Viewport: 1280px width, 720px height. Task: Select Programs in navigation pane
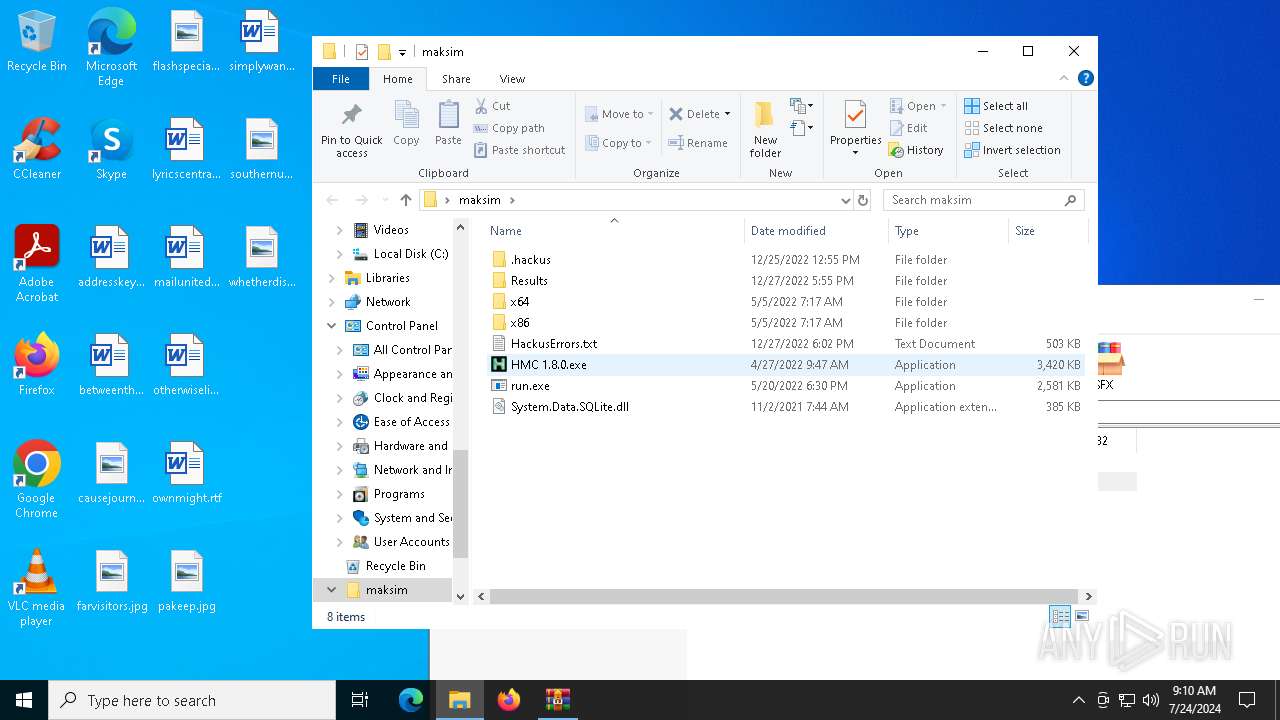399,494
